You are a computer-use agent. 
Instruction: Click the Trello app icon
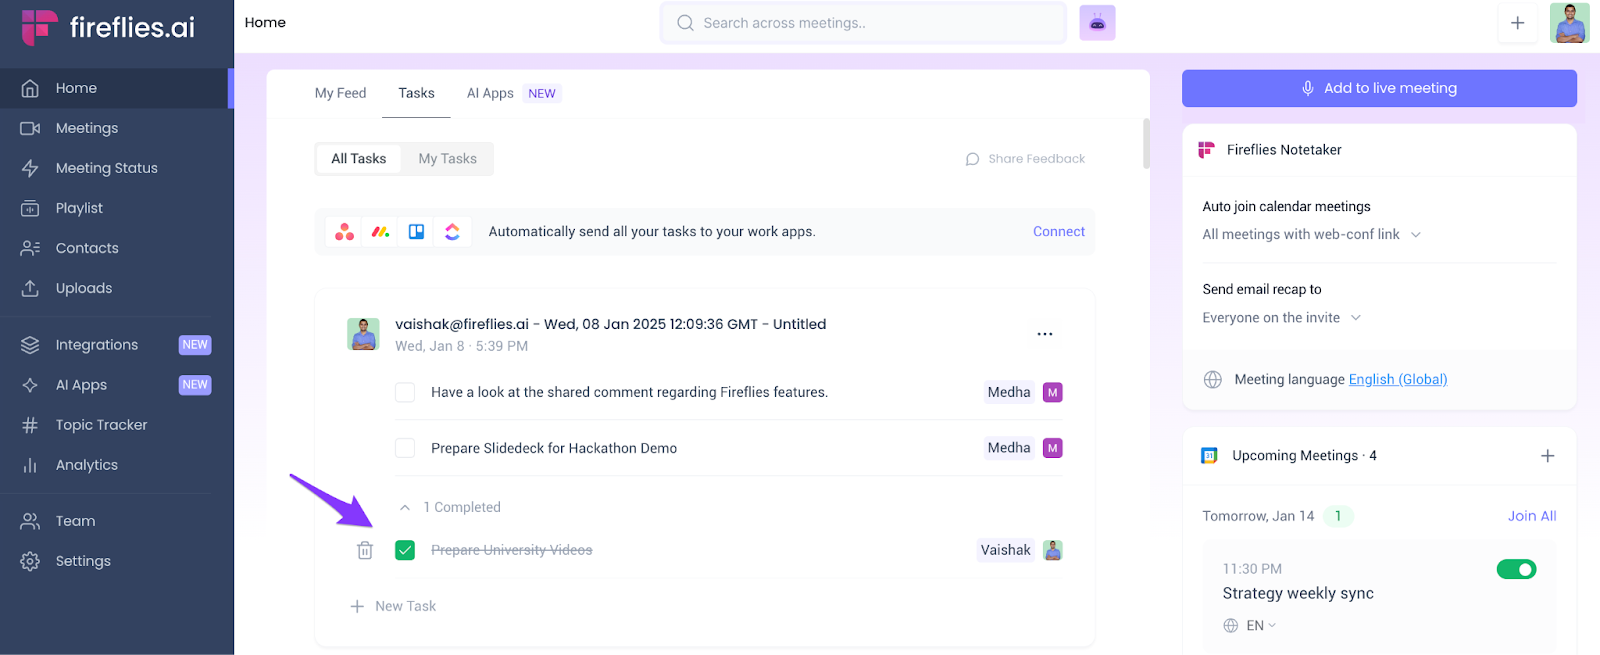(x=416, y=232)
